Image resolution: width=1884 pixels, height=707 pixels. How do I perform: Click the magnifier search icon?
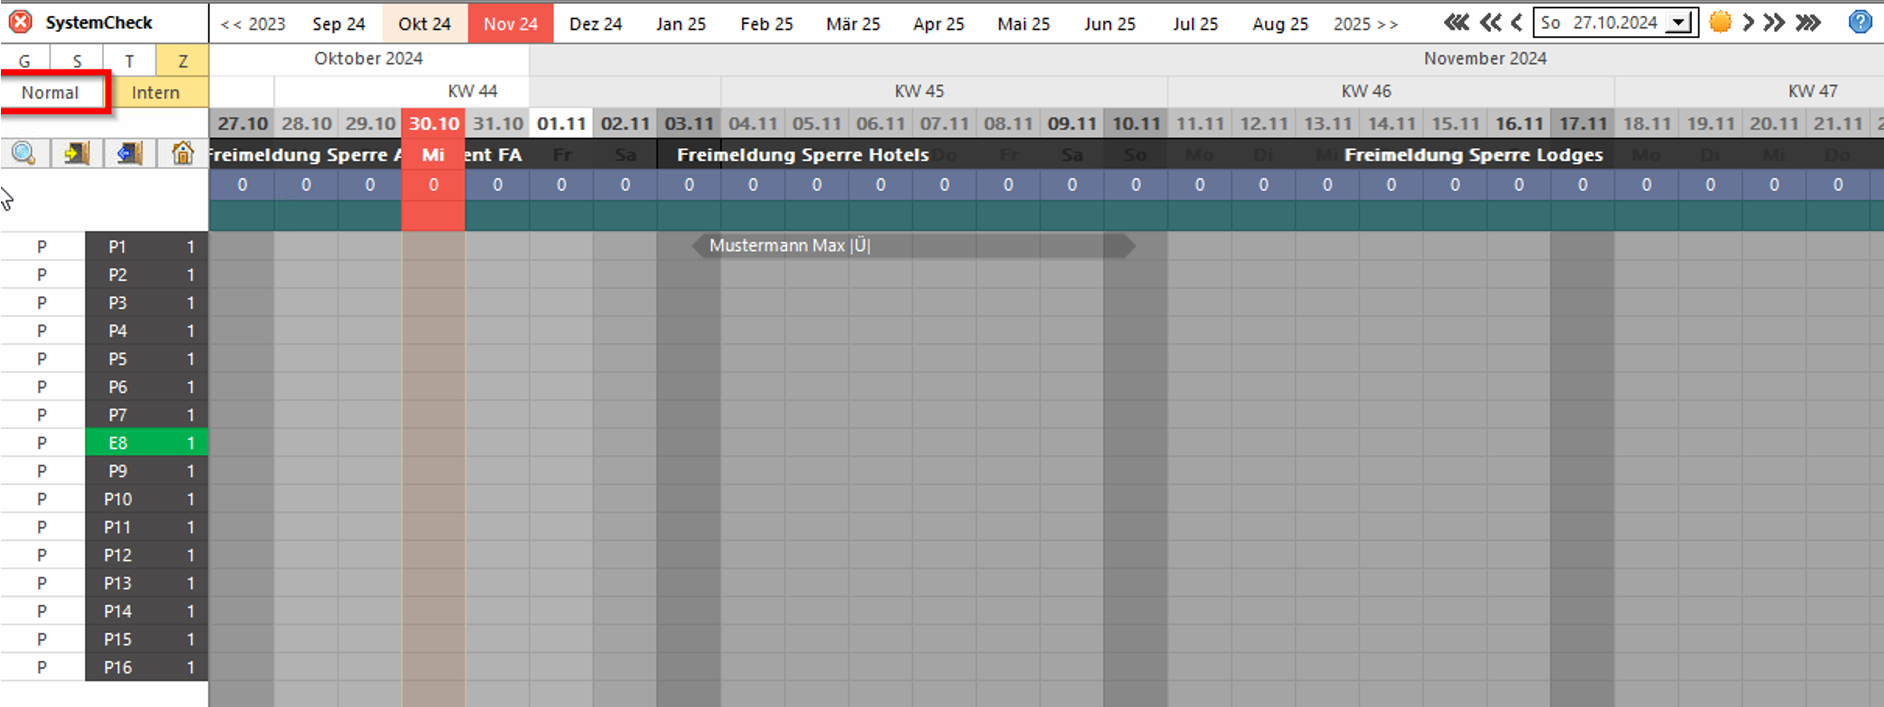(x=24, y=153)
